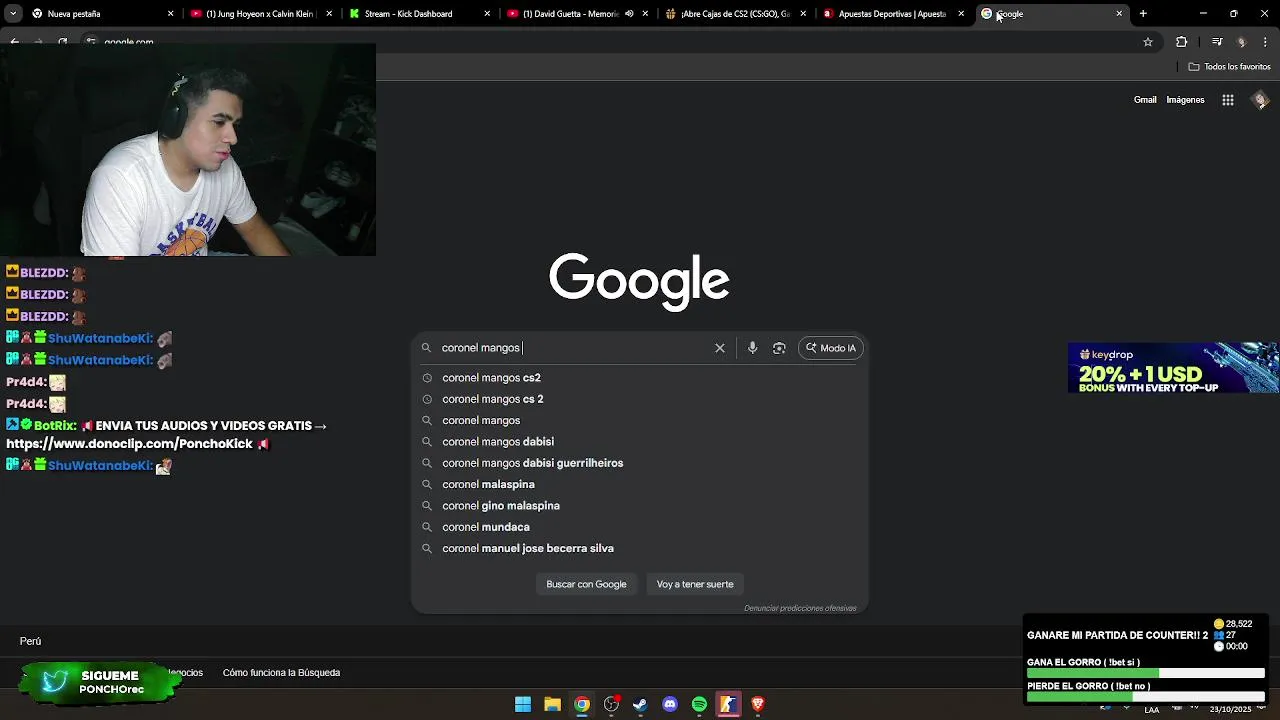1280x720 pixels.
Task: Go back with the browser back arrow
Action: point(14,42)
